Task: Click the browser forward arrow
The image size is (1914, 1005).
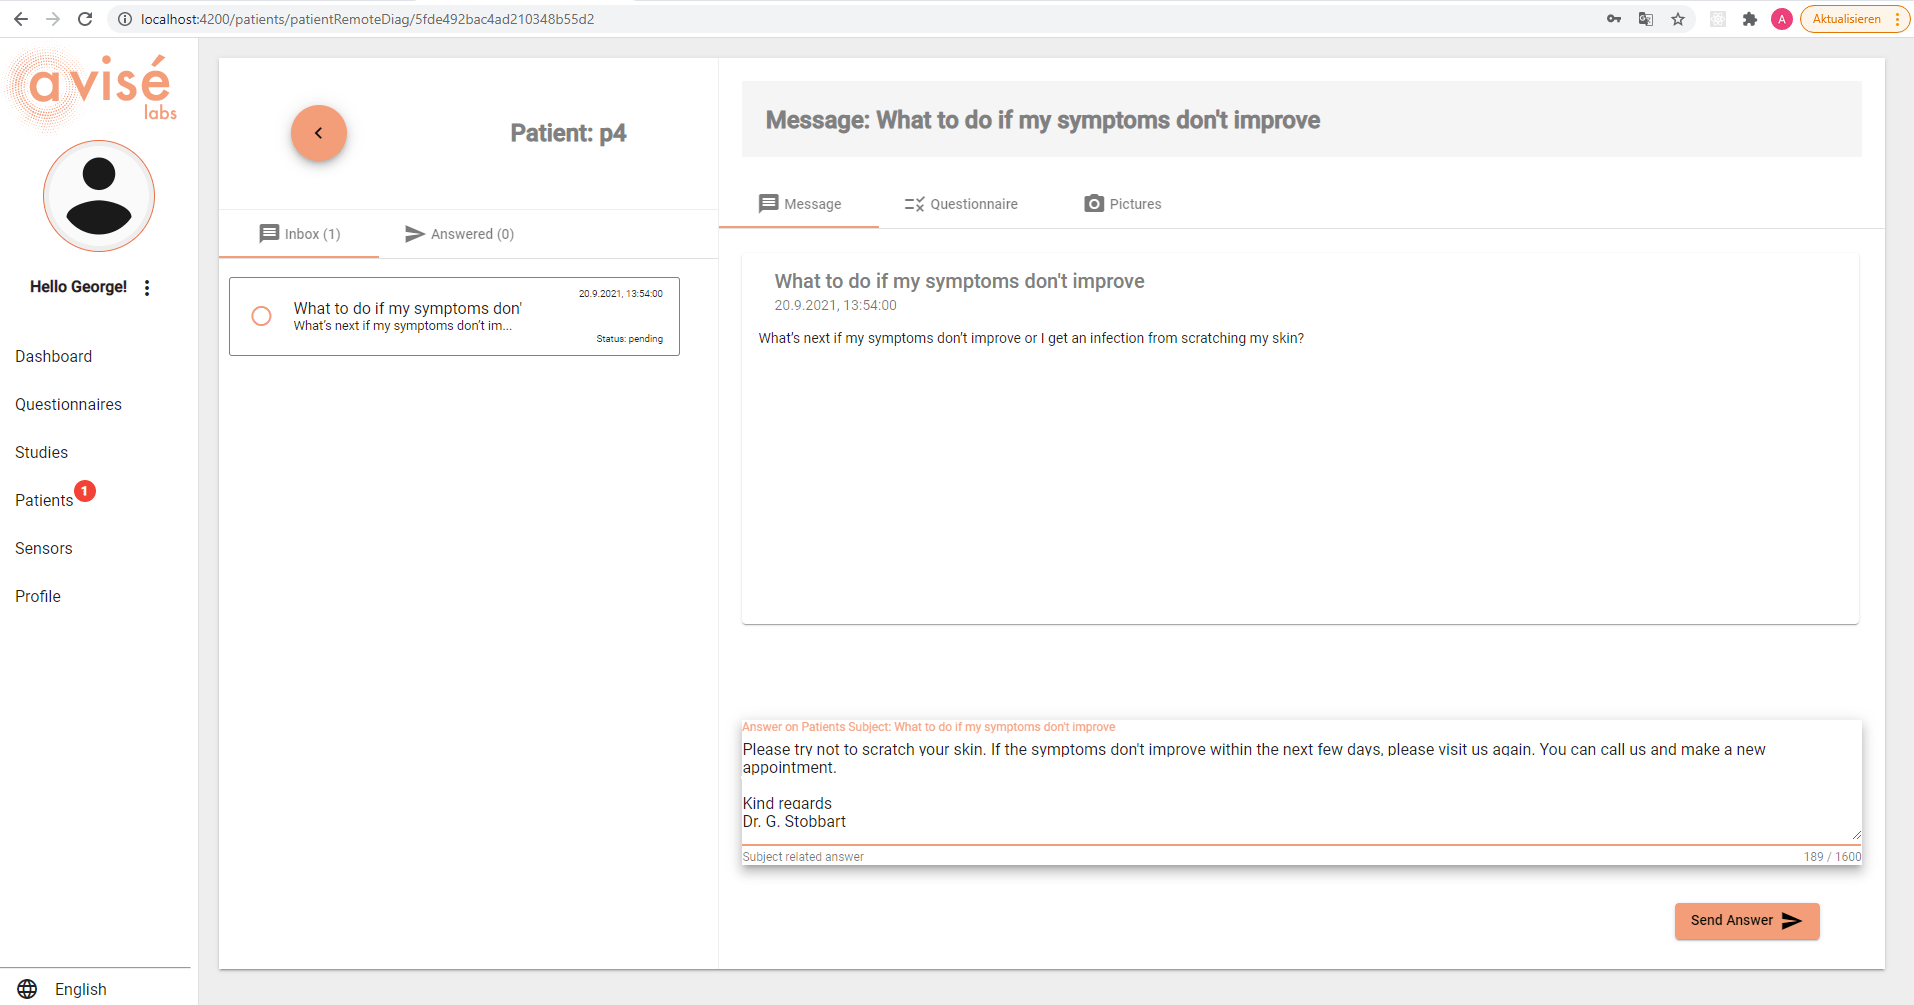Action: pos(53,19)
